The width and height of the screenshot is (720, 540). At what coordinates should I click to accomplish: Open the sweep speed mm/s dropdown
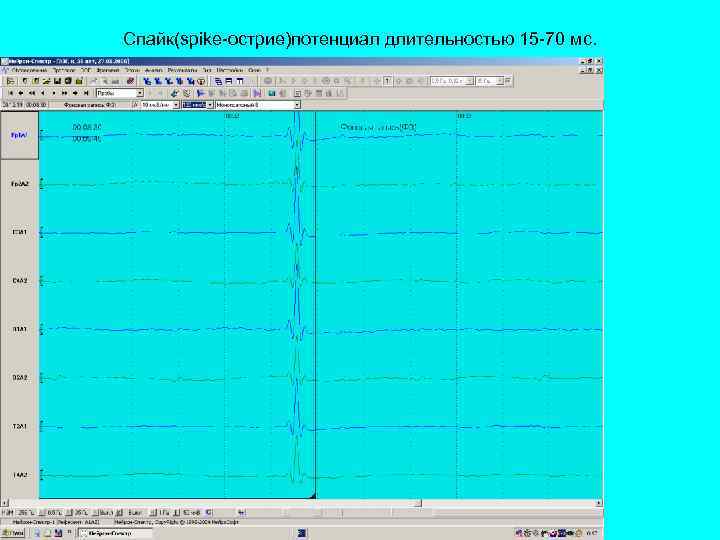176,105
